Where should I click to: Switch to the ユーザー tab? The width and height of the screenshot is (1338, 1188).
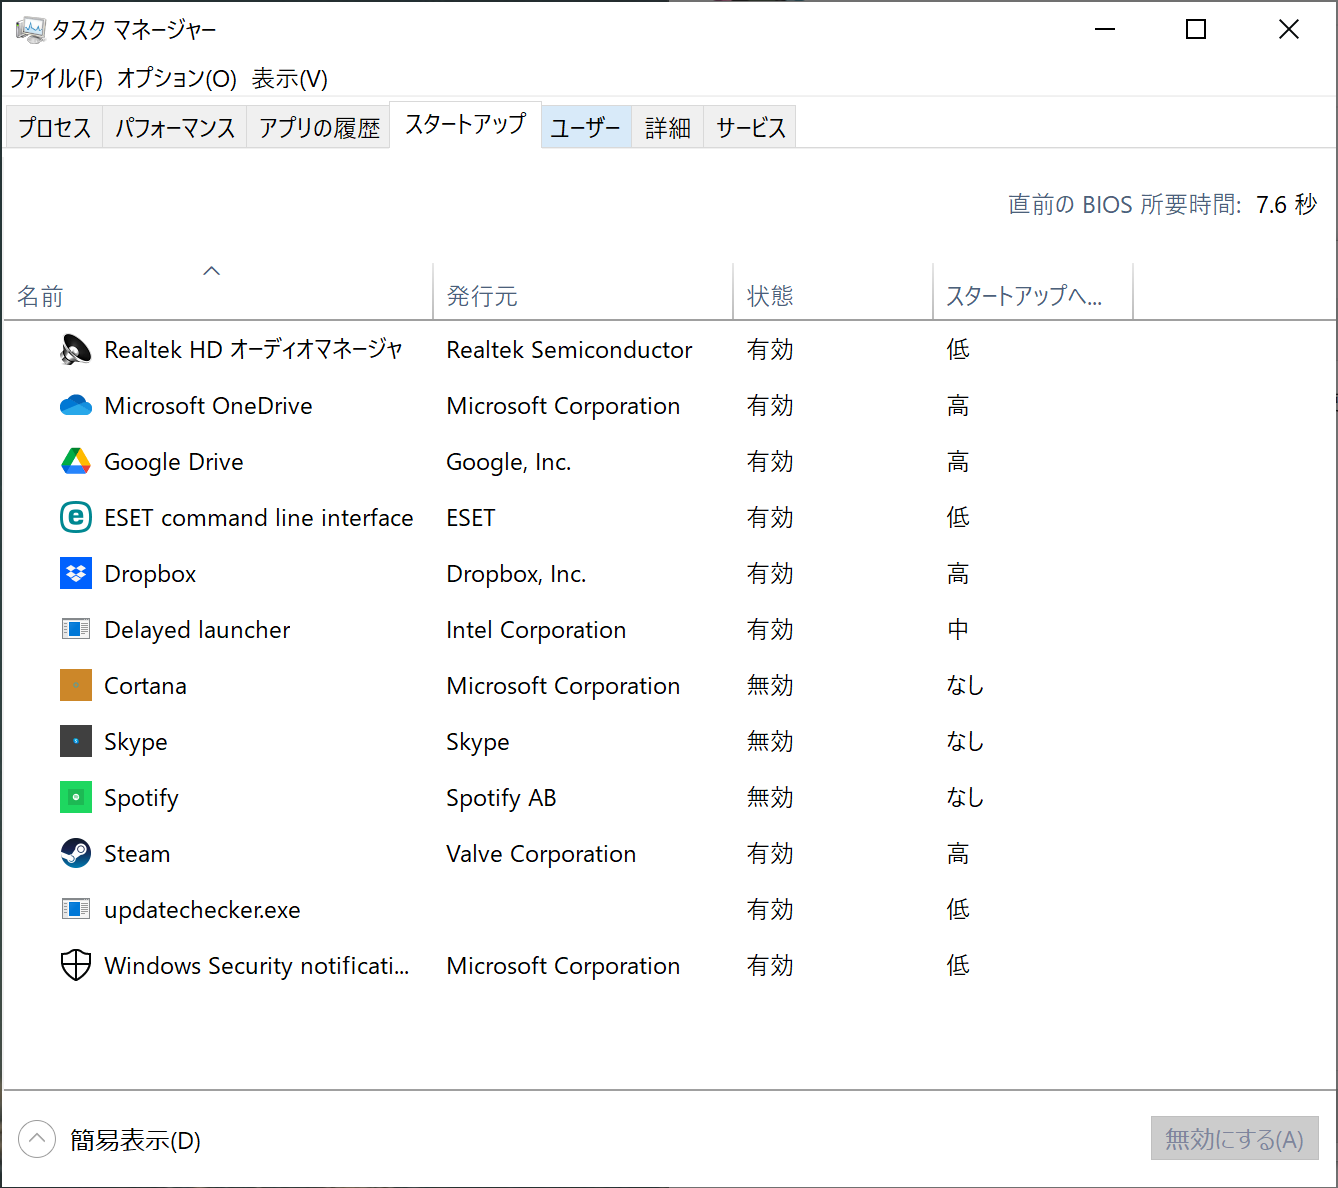point(586,127)
